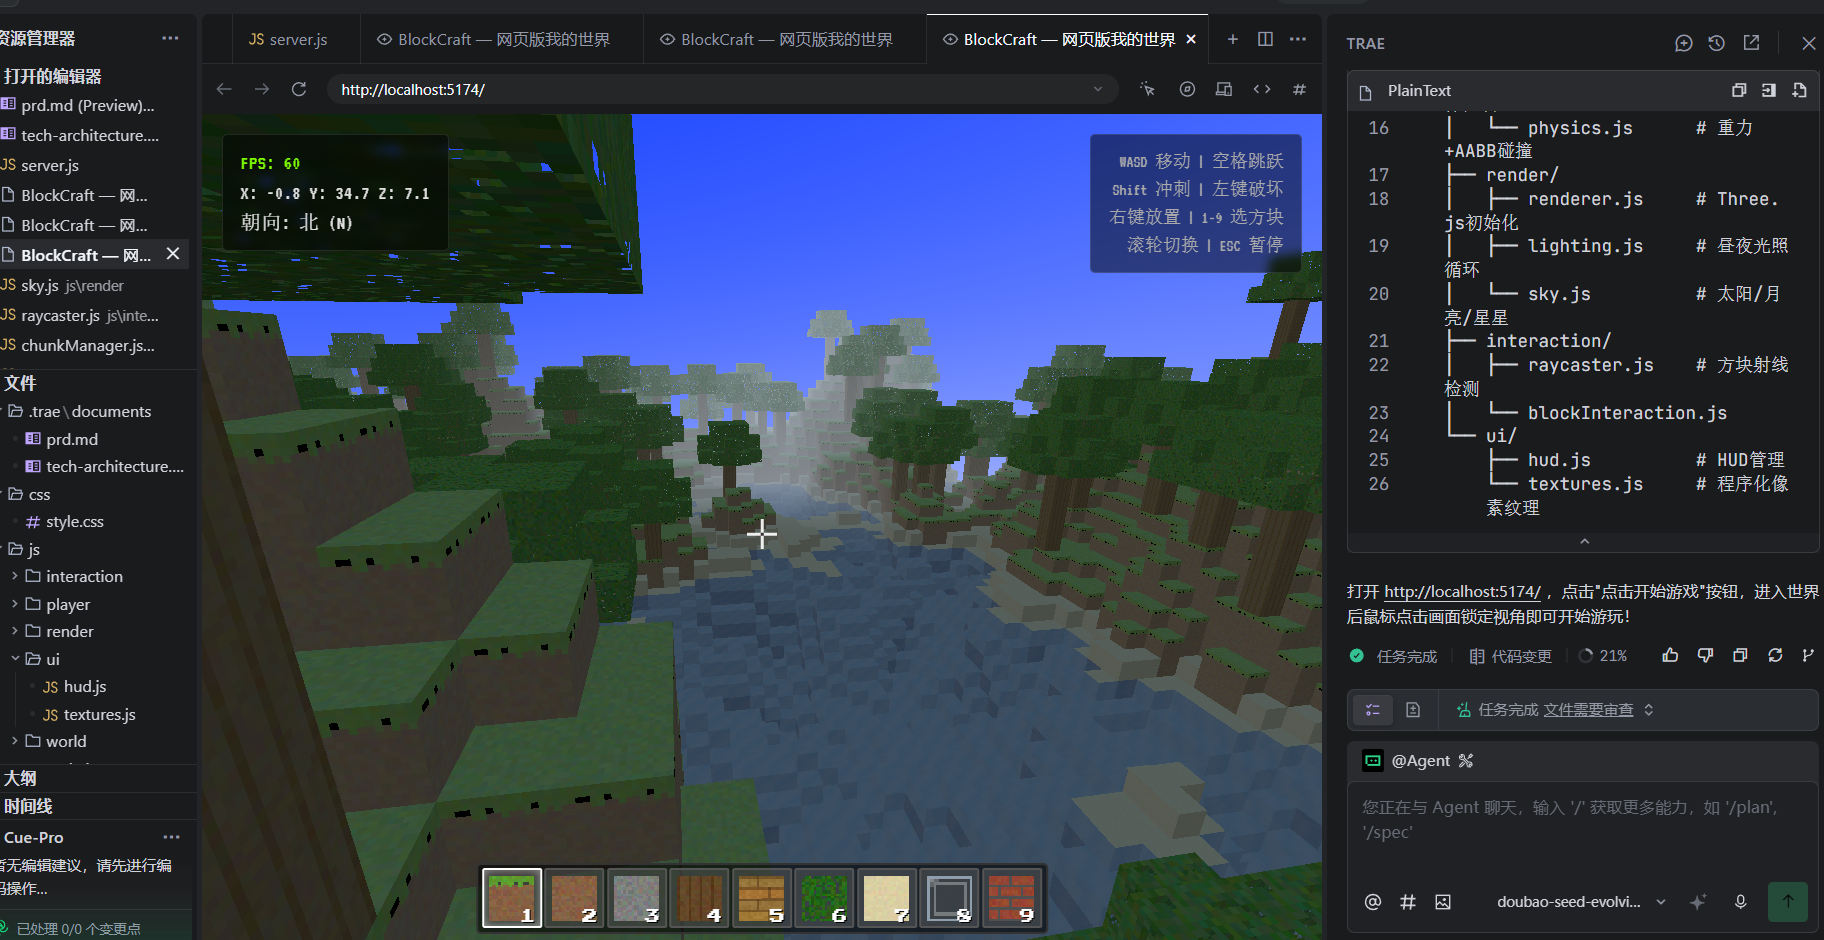Expand the task status review selector

pos(1649,710)
